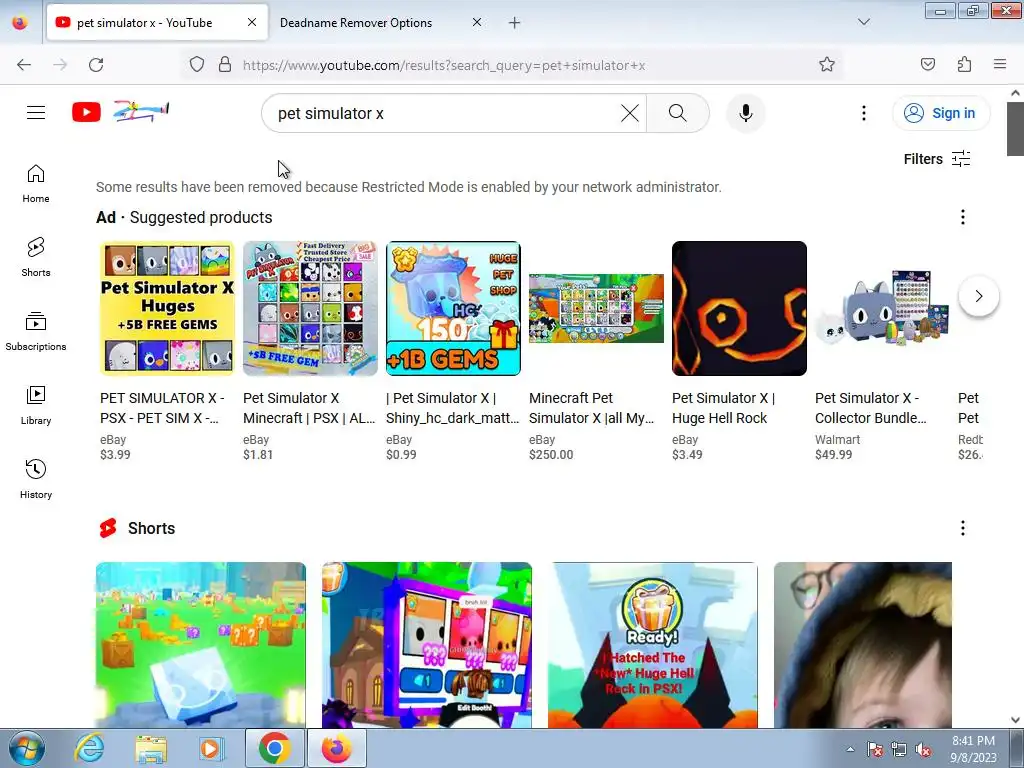View site security padlock info
The width and height of the screenshot is (1024, 768).
tap(225, 65)
